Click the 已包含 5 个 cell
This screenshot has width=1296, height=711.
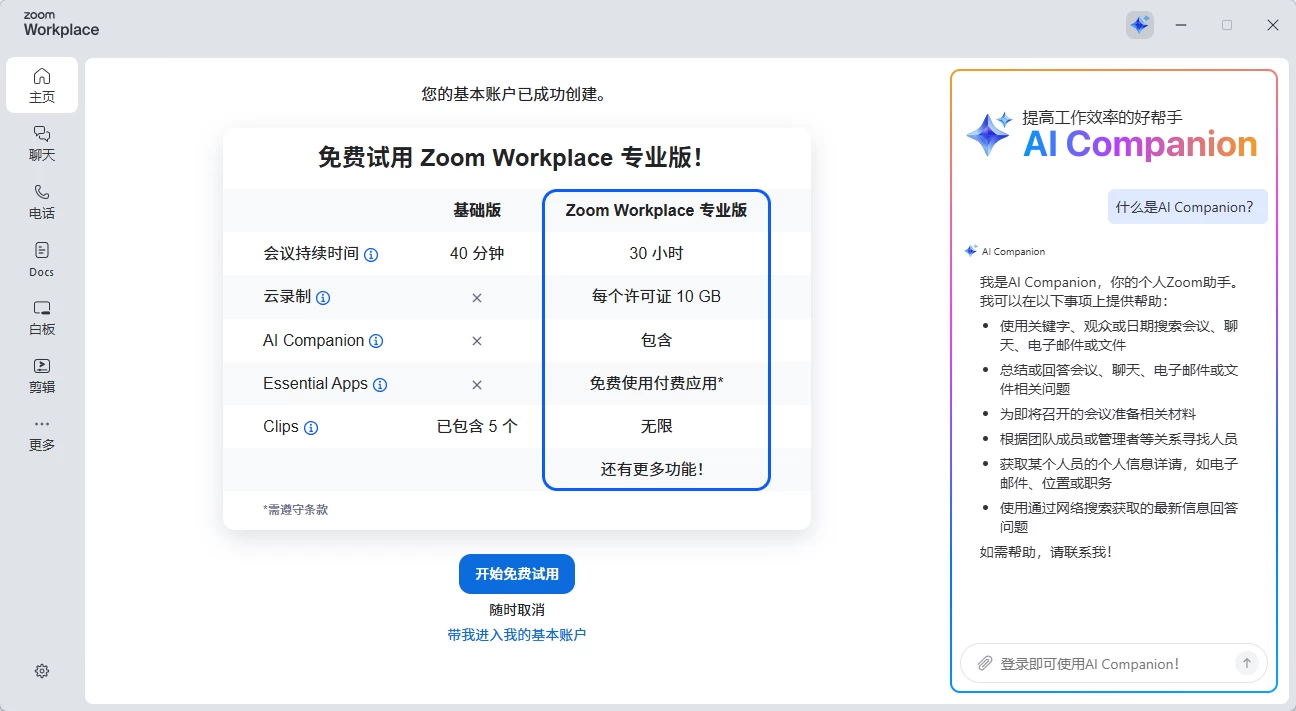(477, 426)
